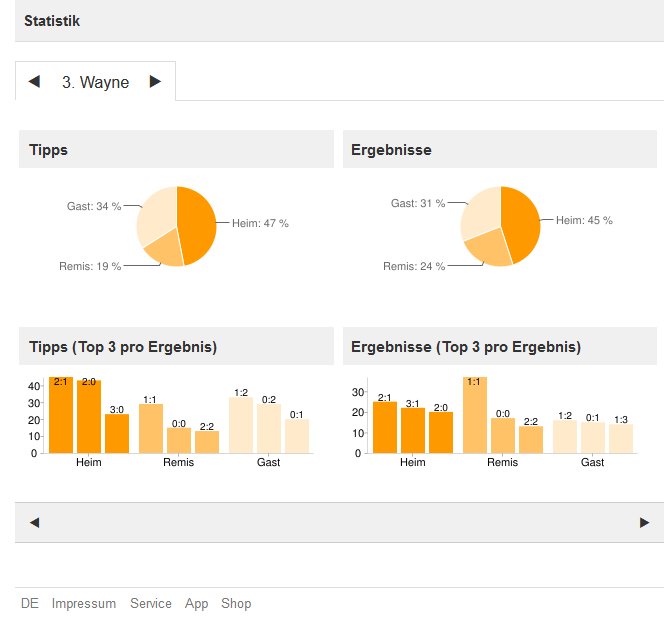Click the 1:1 bar in Ergebnisse chart
The image size is (664, 628).
click(475, 415)
